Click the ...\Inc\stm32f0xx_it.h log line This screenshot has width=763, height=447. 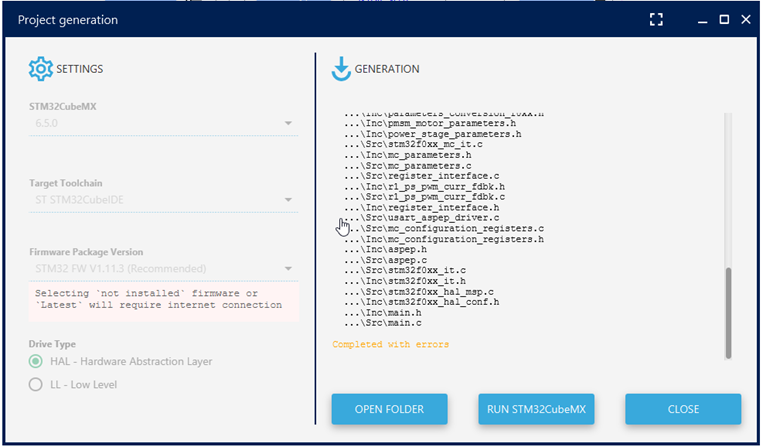(x=405, y=281)
